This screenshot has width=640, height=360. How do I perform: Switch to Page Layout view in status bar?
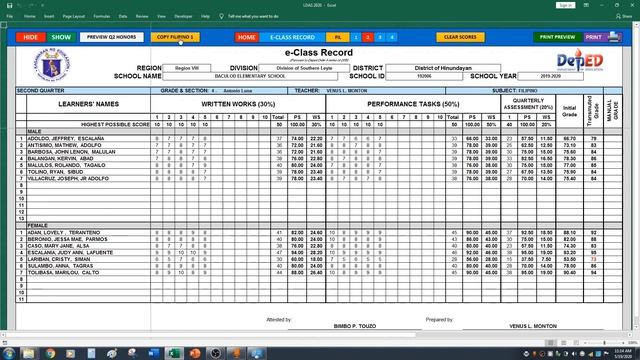pos(563,343)
